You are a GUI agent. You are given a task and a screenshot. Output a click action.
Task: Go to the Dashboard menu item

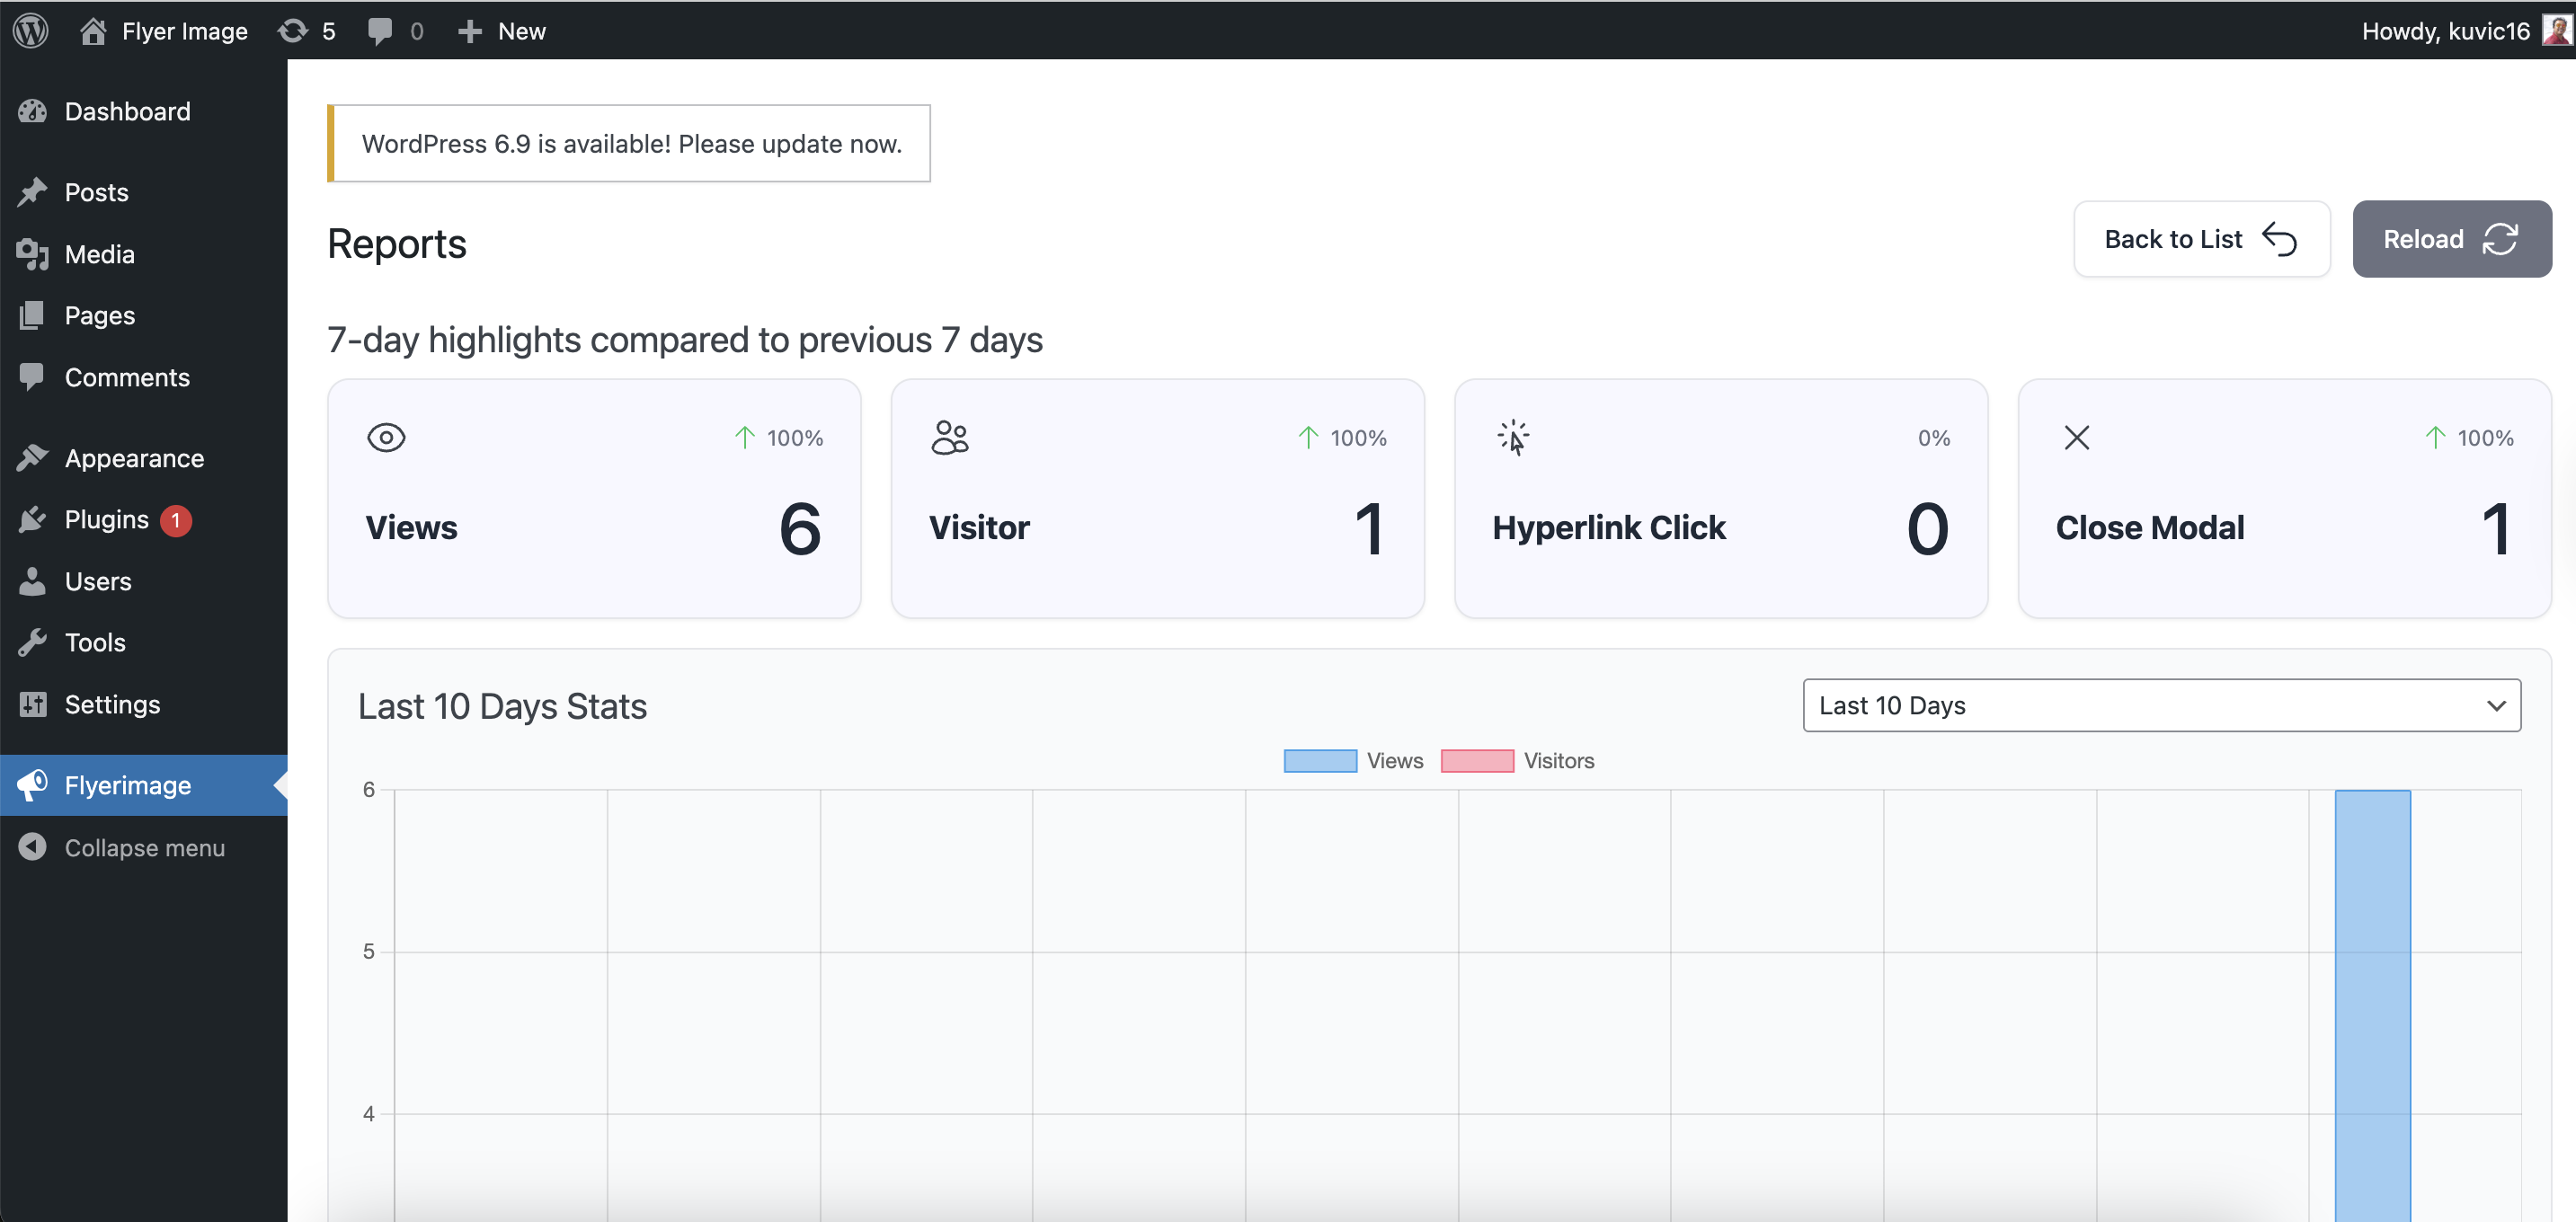127,111
